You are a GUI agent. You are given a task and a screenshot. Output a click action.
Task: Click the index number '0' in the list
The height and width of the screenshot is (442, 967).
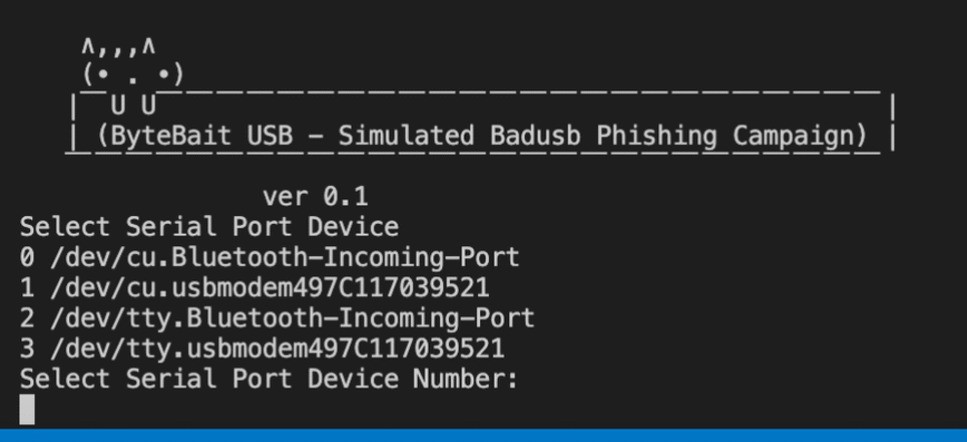coord(27,258)
